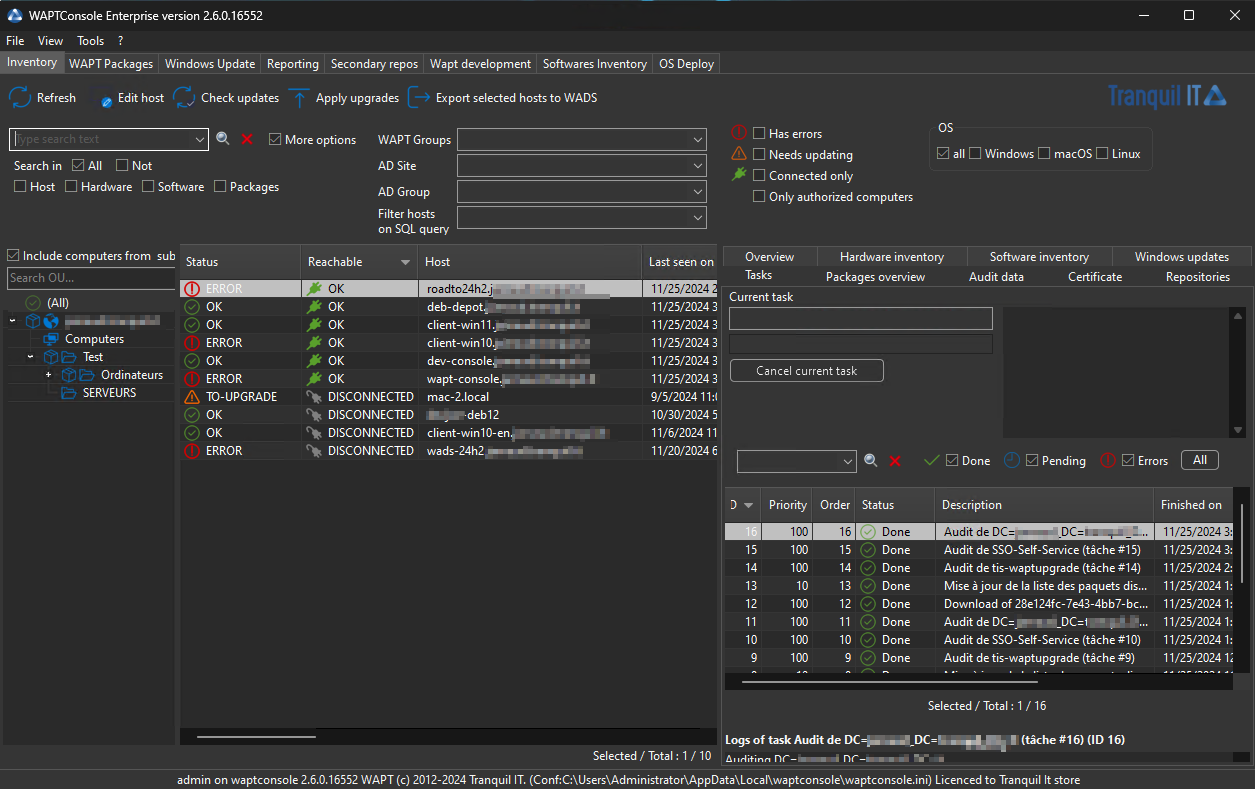Enable the Not checkbox

coord(122,166)
